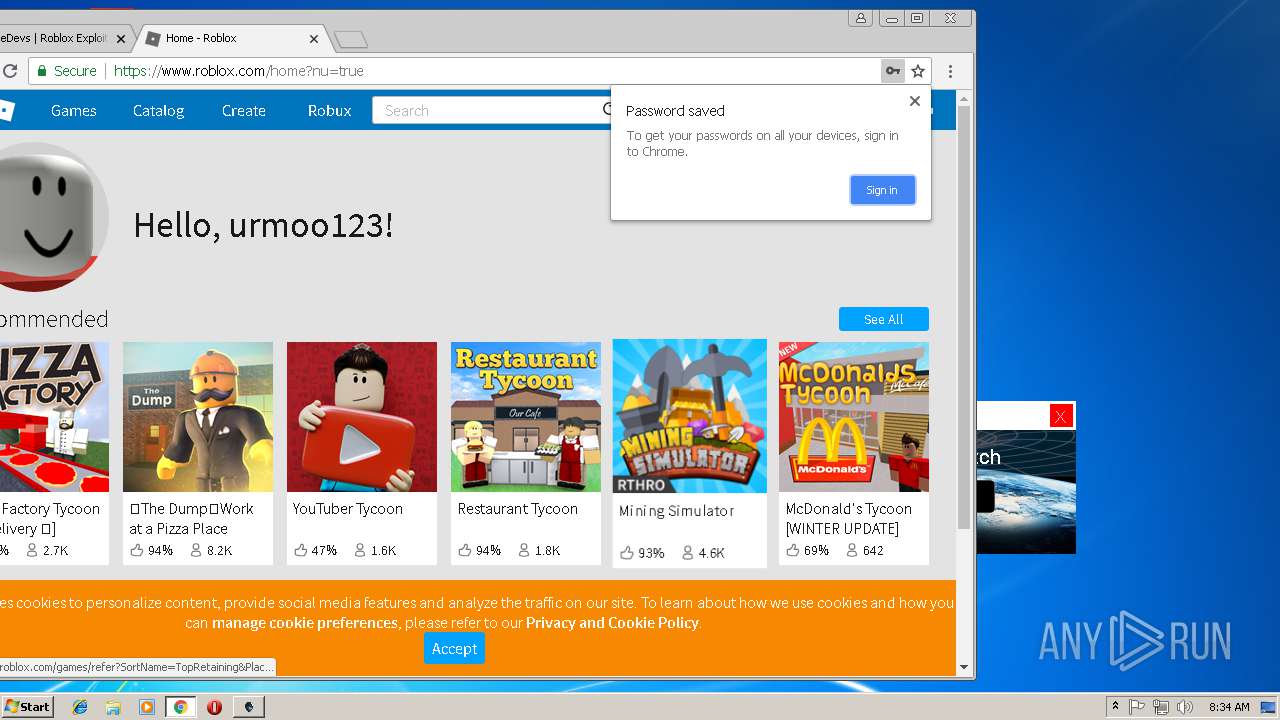Click The Dump Work at a Pizza Place title
The width and height of the screenshot is (1280, 720).
pos(191,519)
